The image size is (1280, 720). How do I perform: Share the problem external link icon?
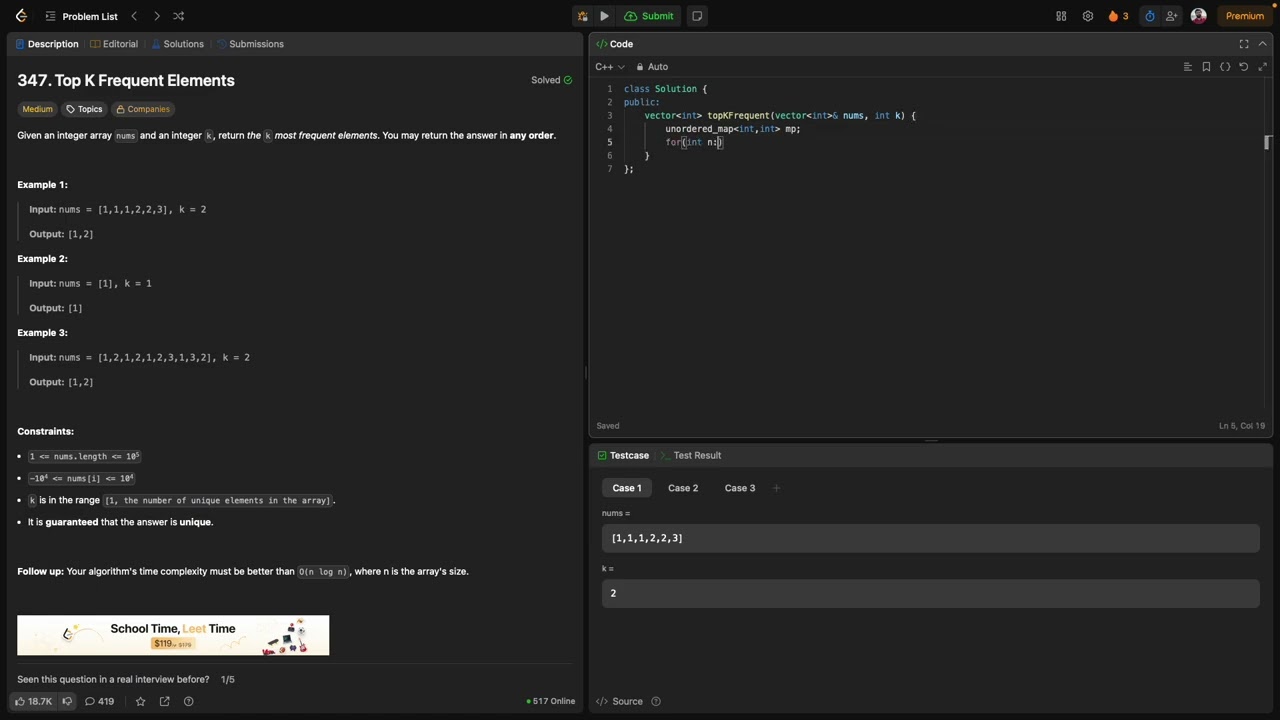164,701
